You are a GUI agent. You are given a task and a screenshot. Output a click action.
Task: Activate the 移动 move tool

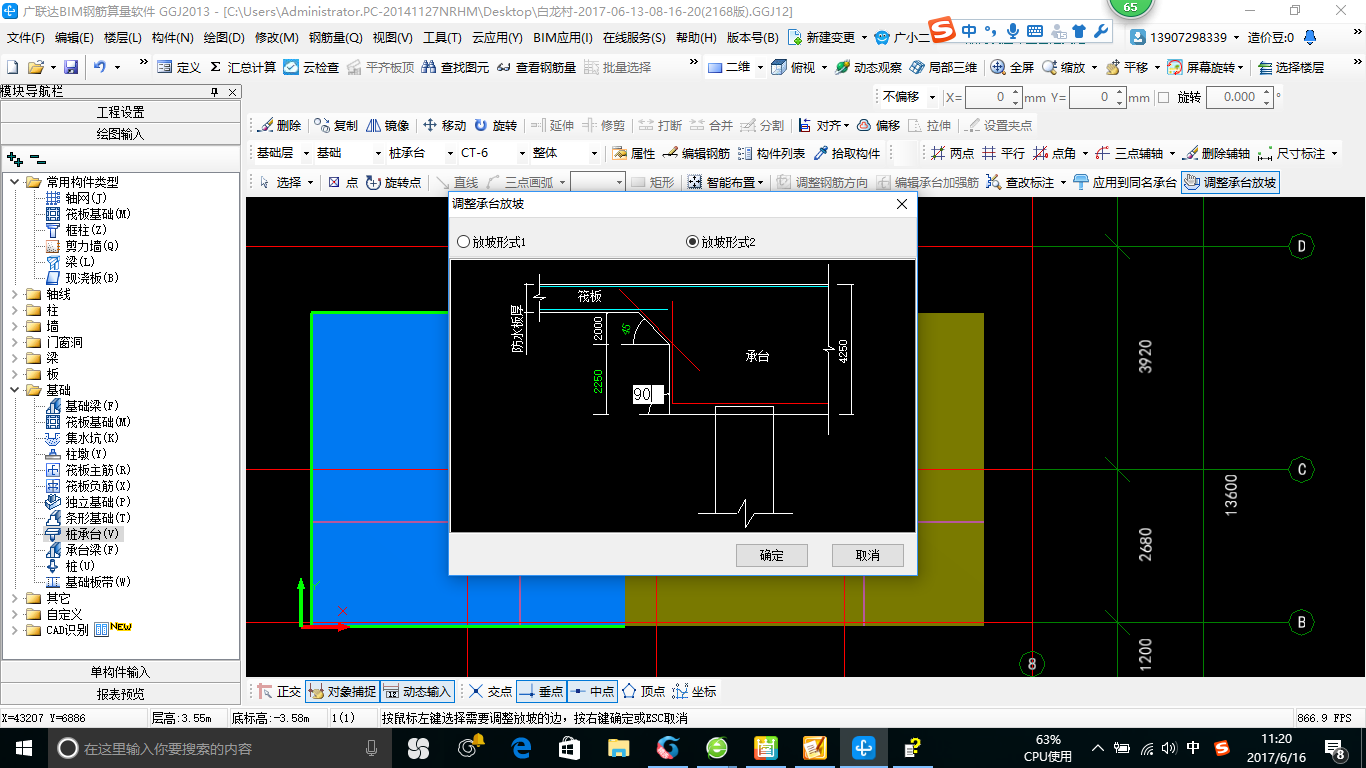[x=445, y=125]
